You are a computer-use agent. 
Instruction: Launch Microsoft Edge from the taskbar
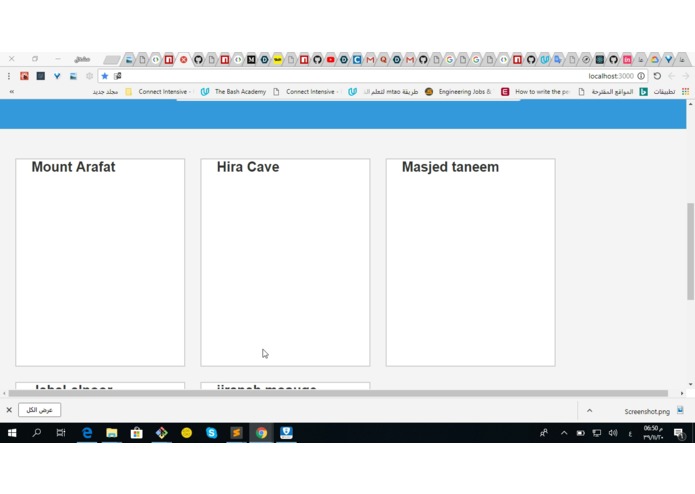click(x=87, y=433)
